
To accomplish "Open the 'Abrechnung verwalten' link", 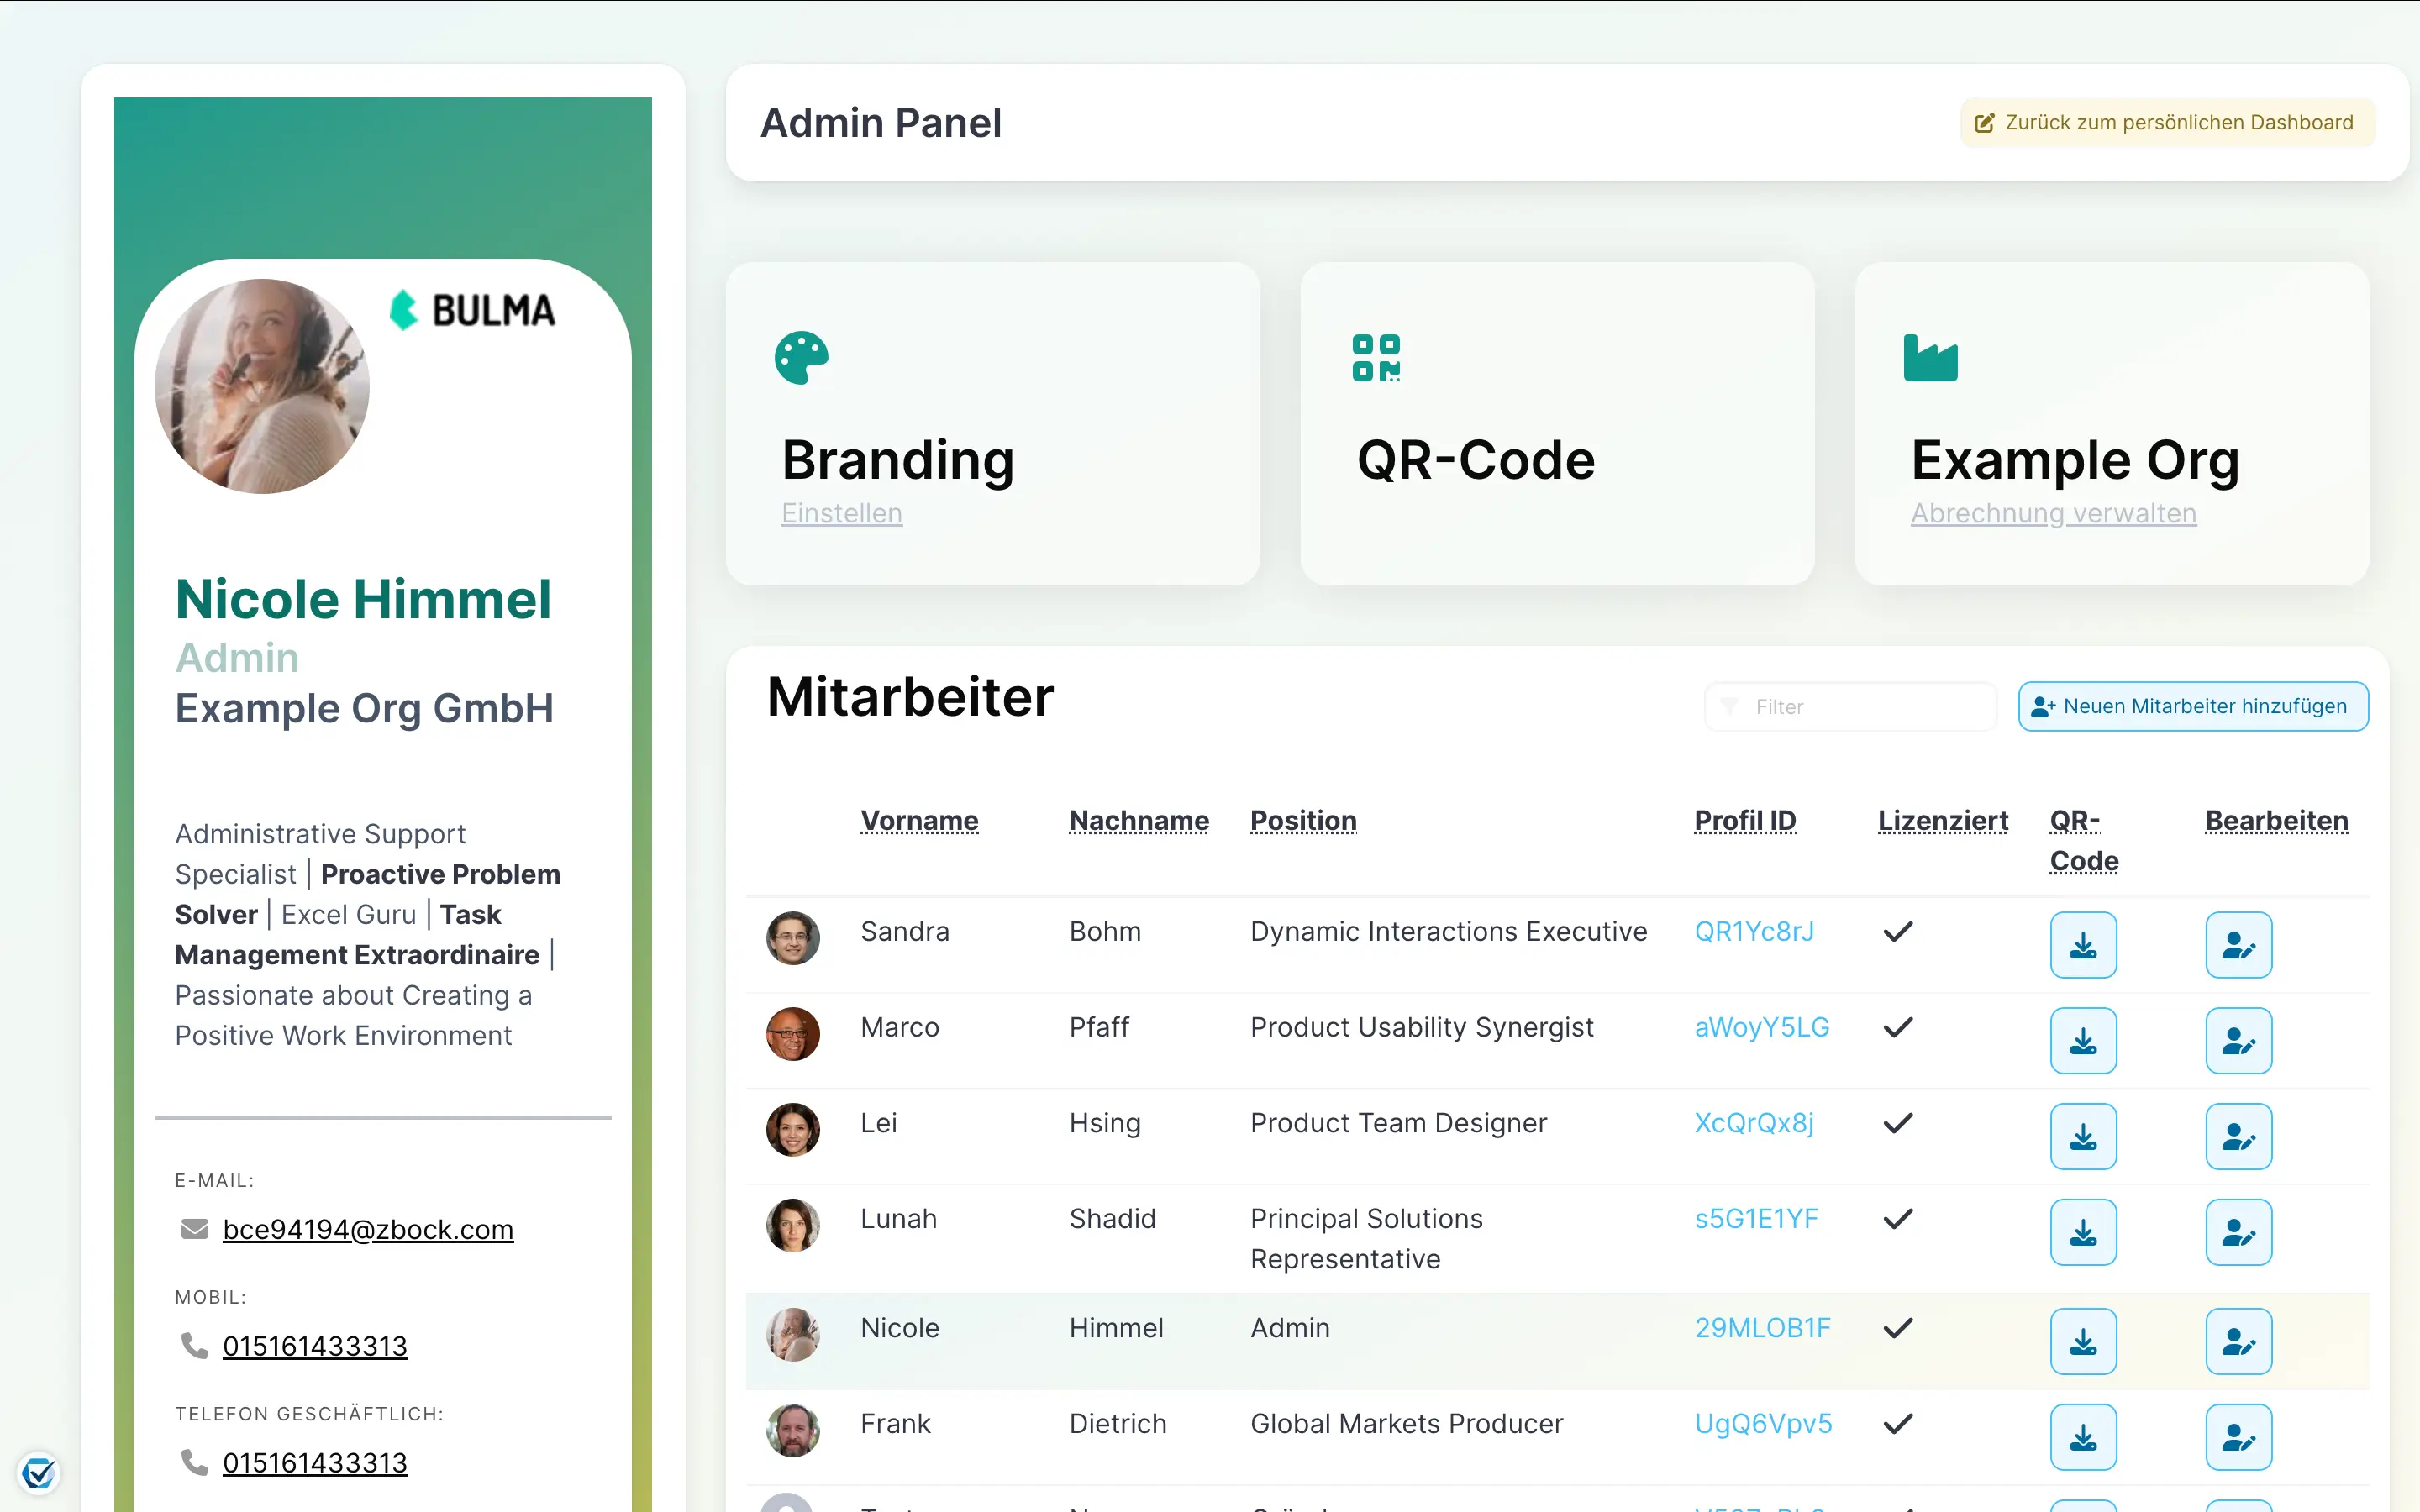I will (x=2052, y=513).
